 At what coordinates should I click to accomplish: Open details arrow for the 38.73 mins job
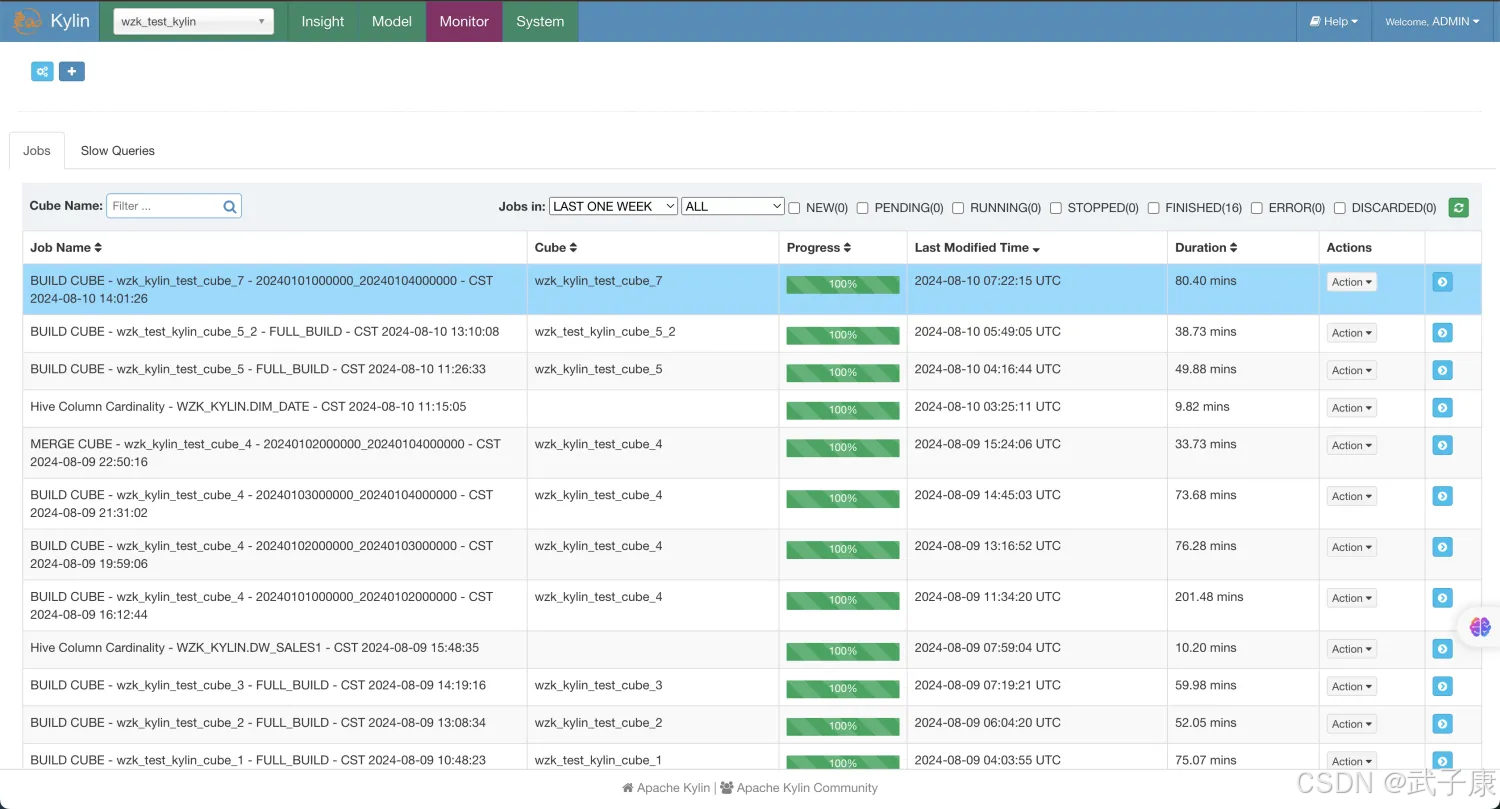click(1442, 333)
